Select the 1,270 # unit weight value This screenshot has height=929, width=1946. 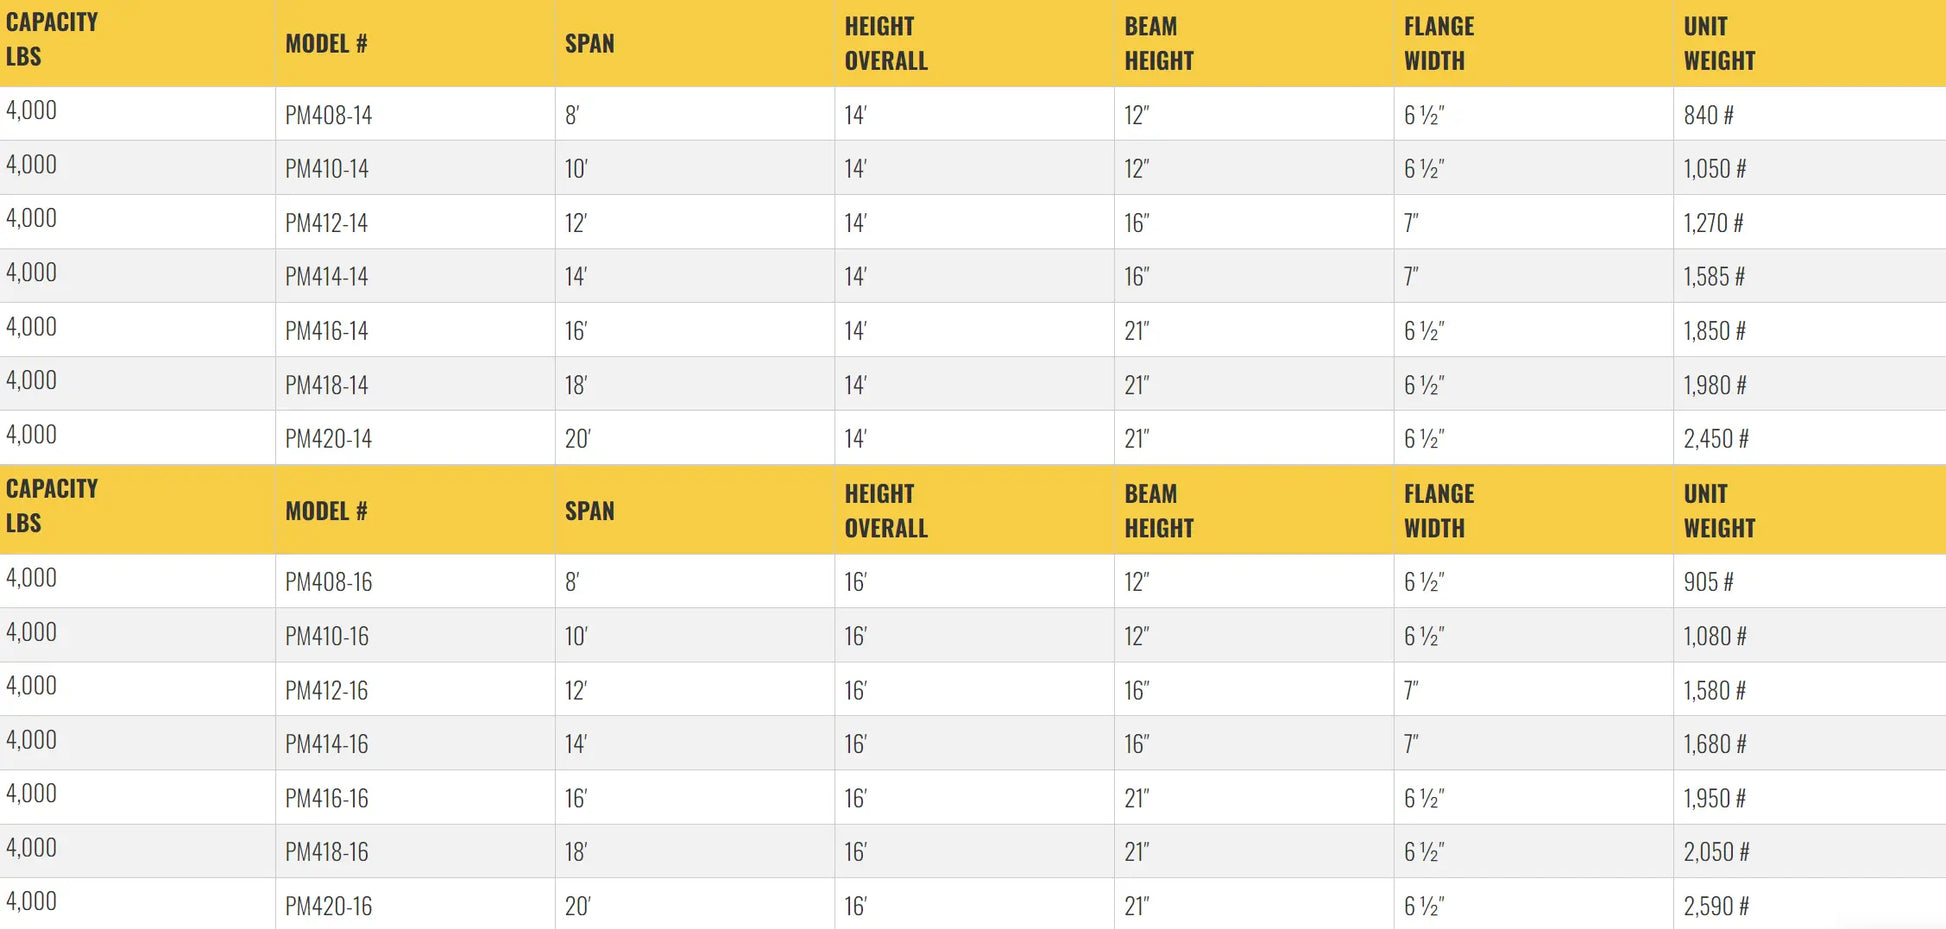coord(1713,223)
